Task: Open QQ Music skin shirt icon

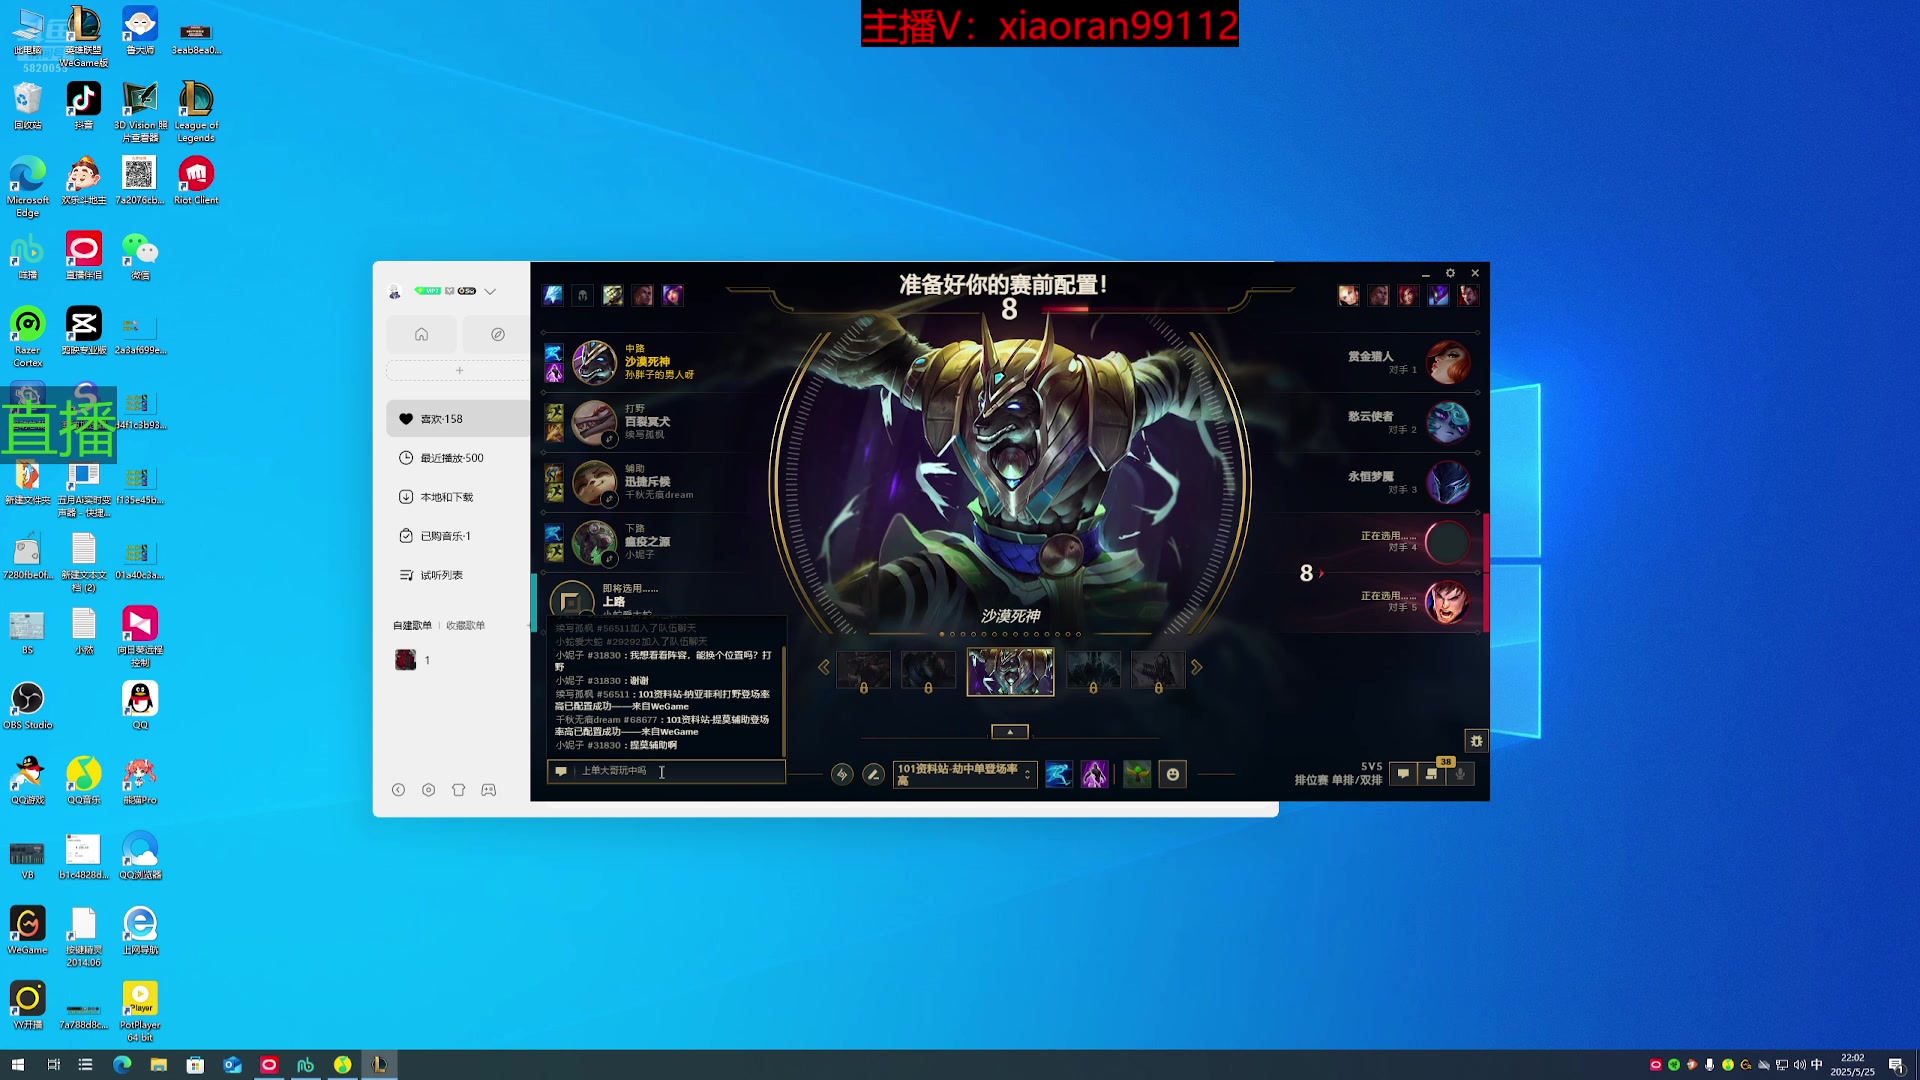Action: [x=458, y=790]
